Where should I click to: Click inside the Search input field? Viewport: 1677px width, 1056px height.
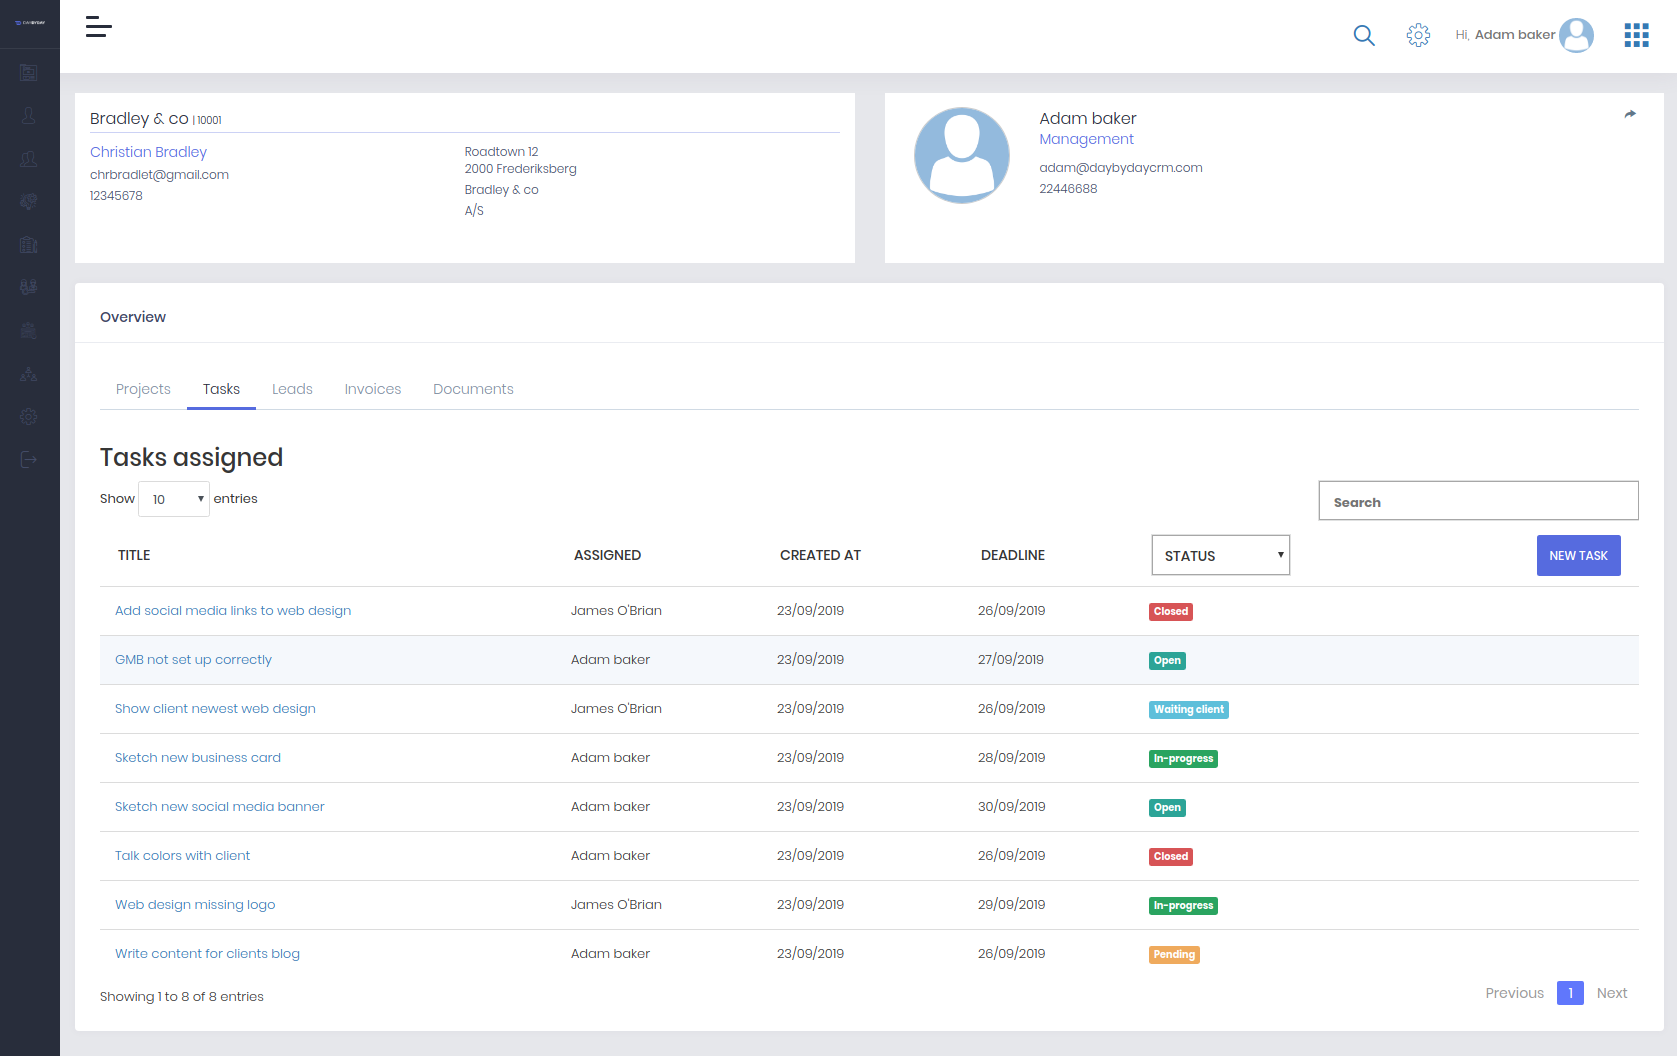click(x=1478, y=500)
